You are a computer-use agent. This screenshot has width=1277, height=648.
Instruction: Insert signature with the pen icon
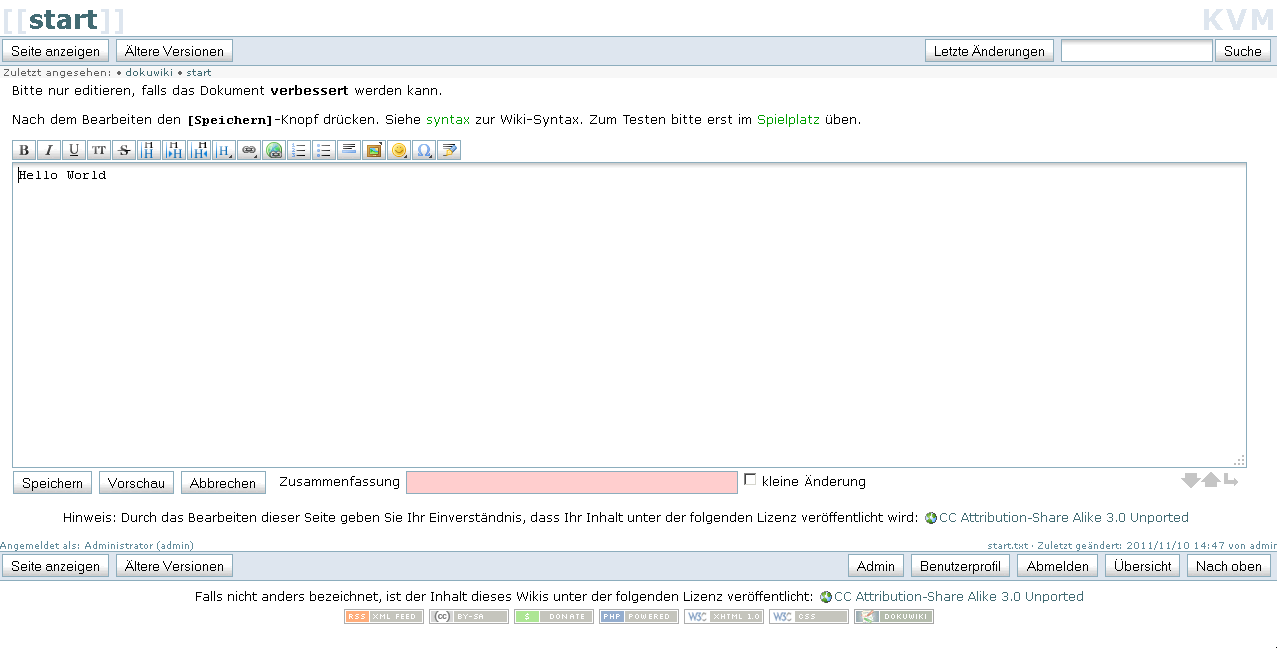coord(449,151)
